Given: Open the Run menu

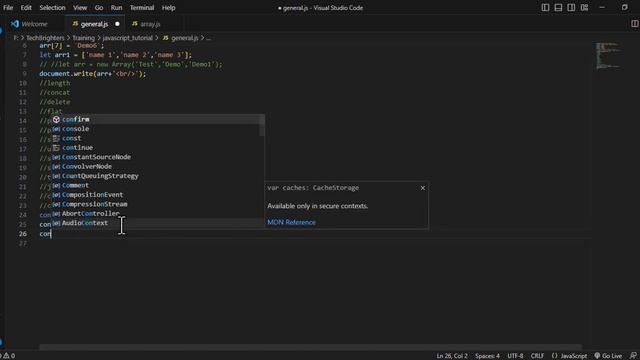Looking at the screenshot, I should pos(116,8).
